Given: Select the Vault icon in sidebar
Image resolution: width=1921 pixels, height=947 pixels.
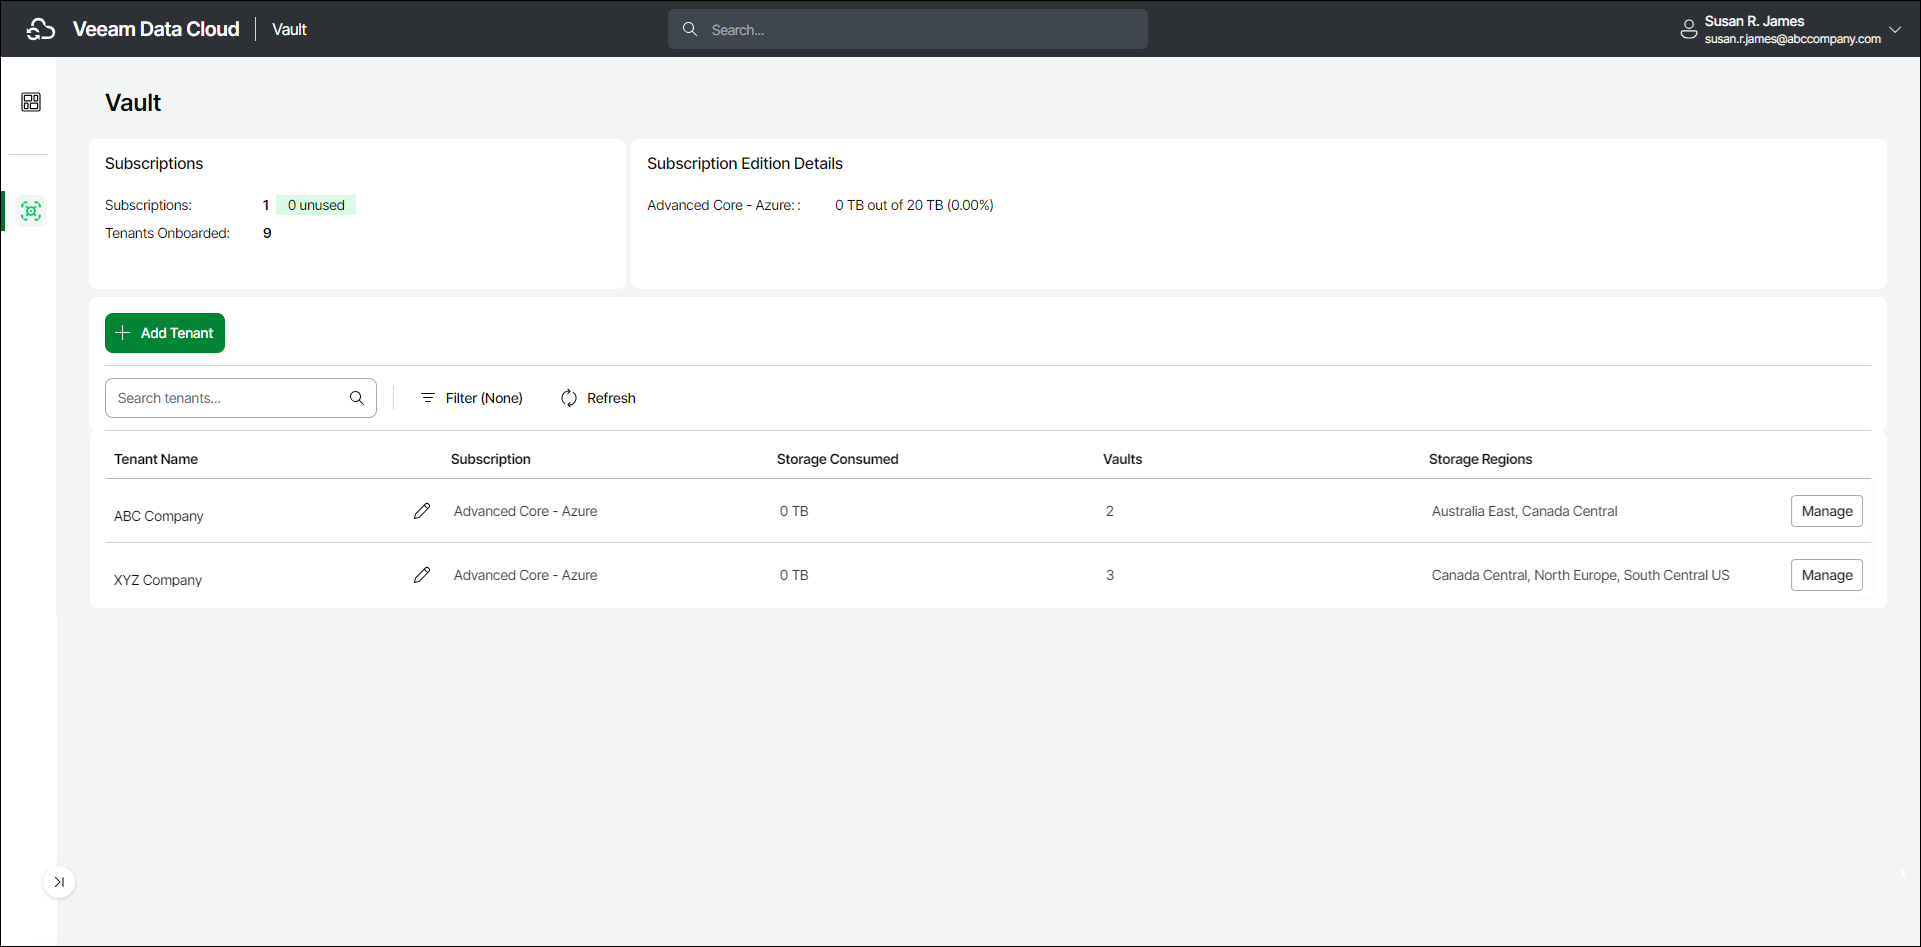Looking at the screenshot, I should (x=31, y=211).
